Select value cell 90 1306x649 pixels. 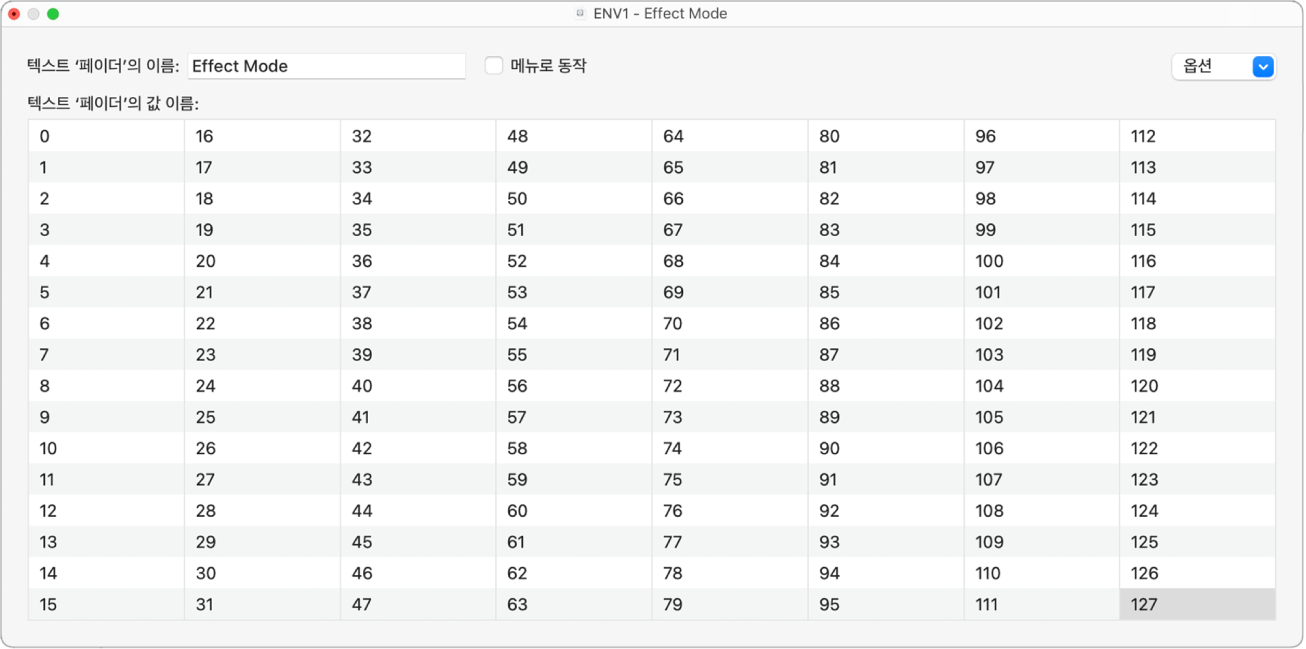[x=885, y=448]
